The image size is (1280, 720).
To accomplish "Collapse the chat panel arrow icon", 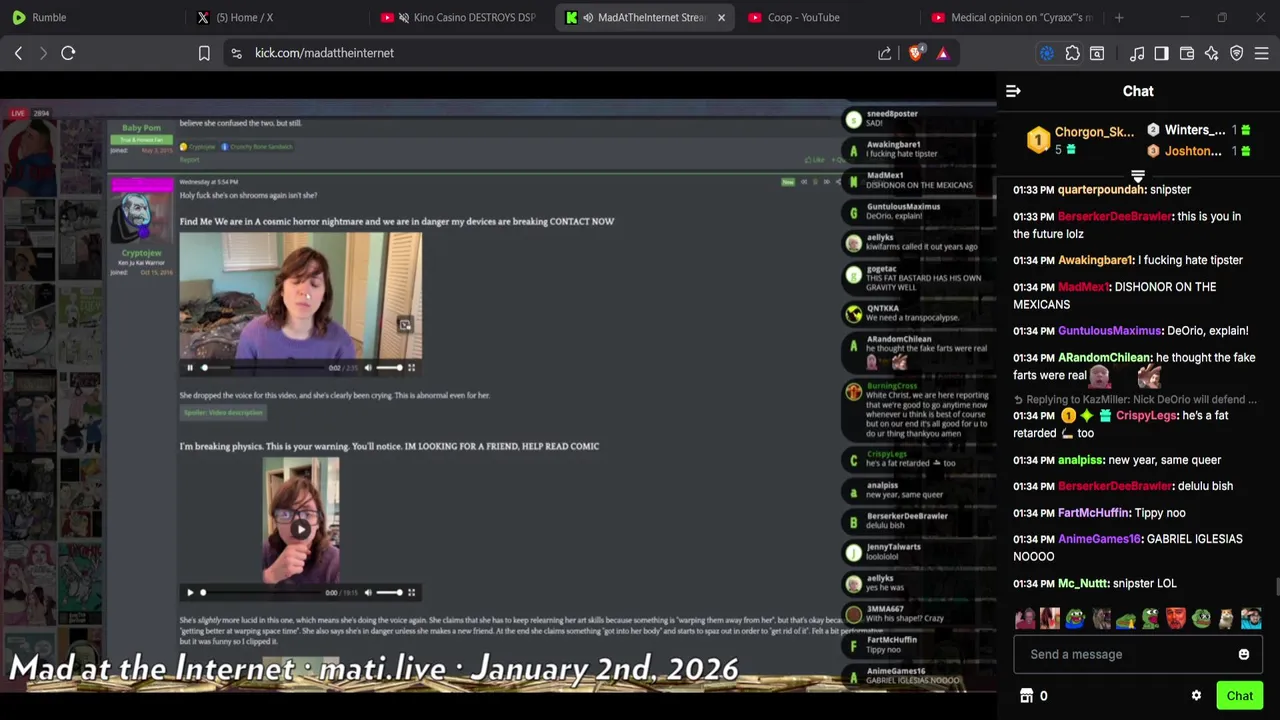I will click(x=1013, y=91).
